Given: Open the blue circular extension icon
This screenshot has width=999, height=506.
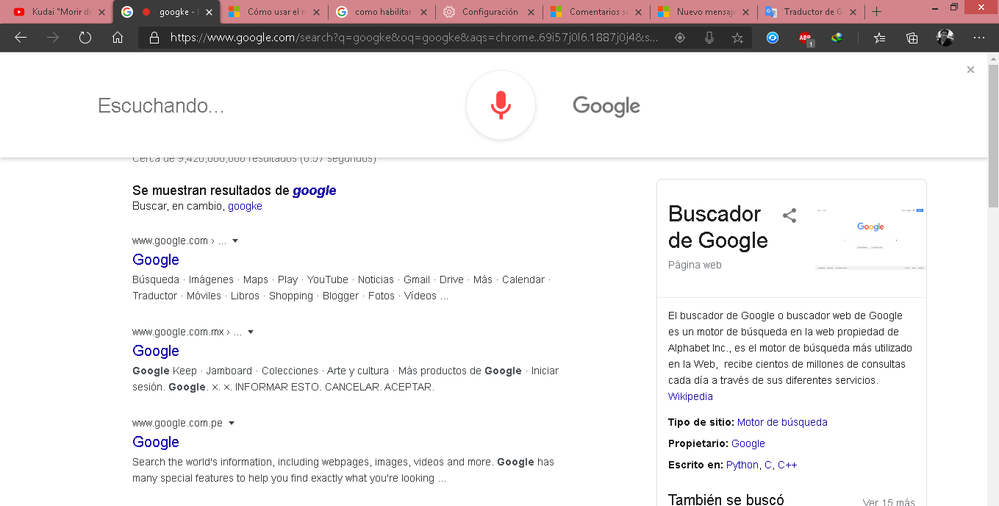Looking at the screenshot, I should click(772, 38).
